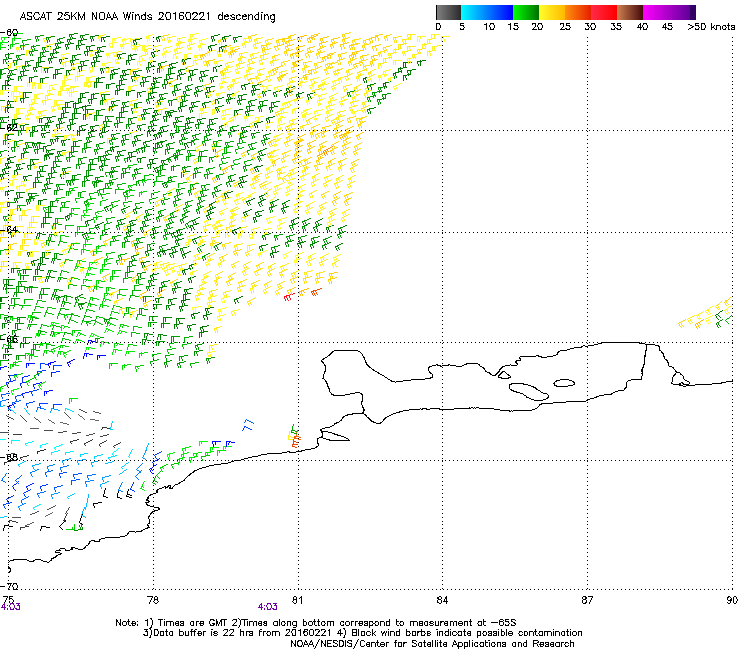The height and width of the screenshot is (650, 740).
Task: Click the small island outline near longitude 89
Action: click(680, 379)
